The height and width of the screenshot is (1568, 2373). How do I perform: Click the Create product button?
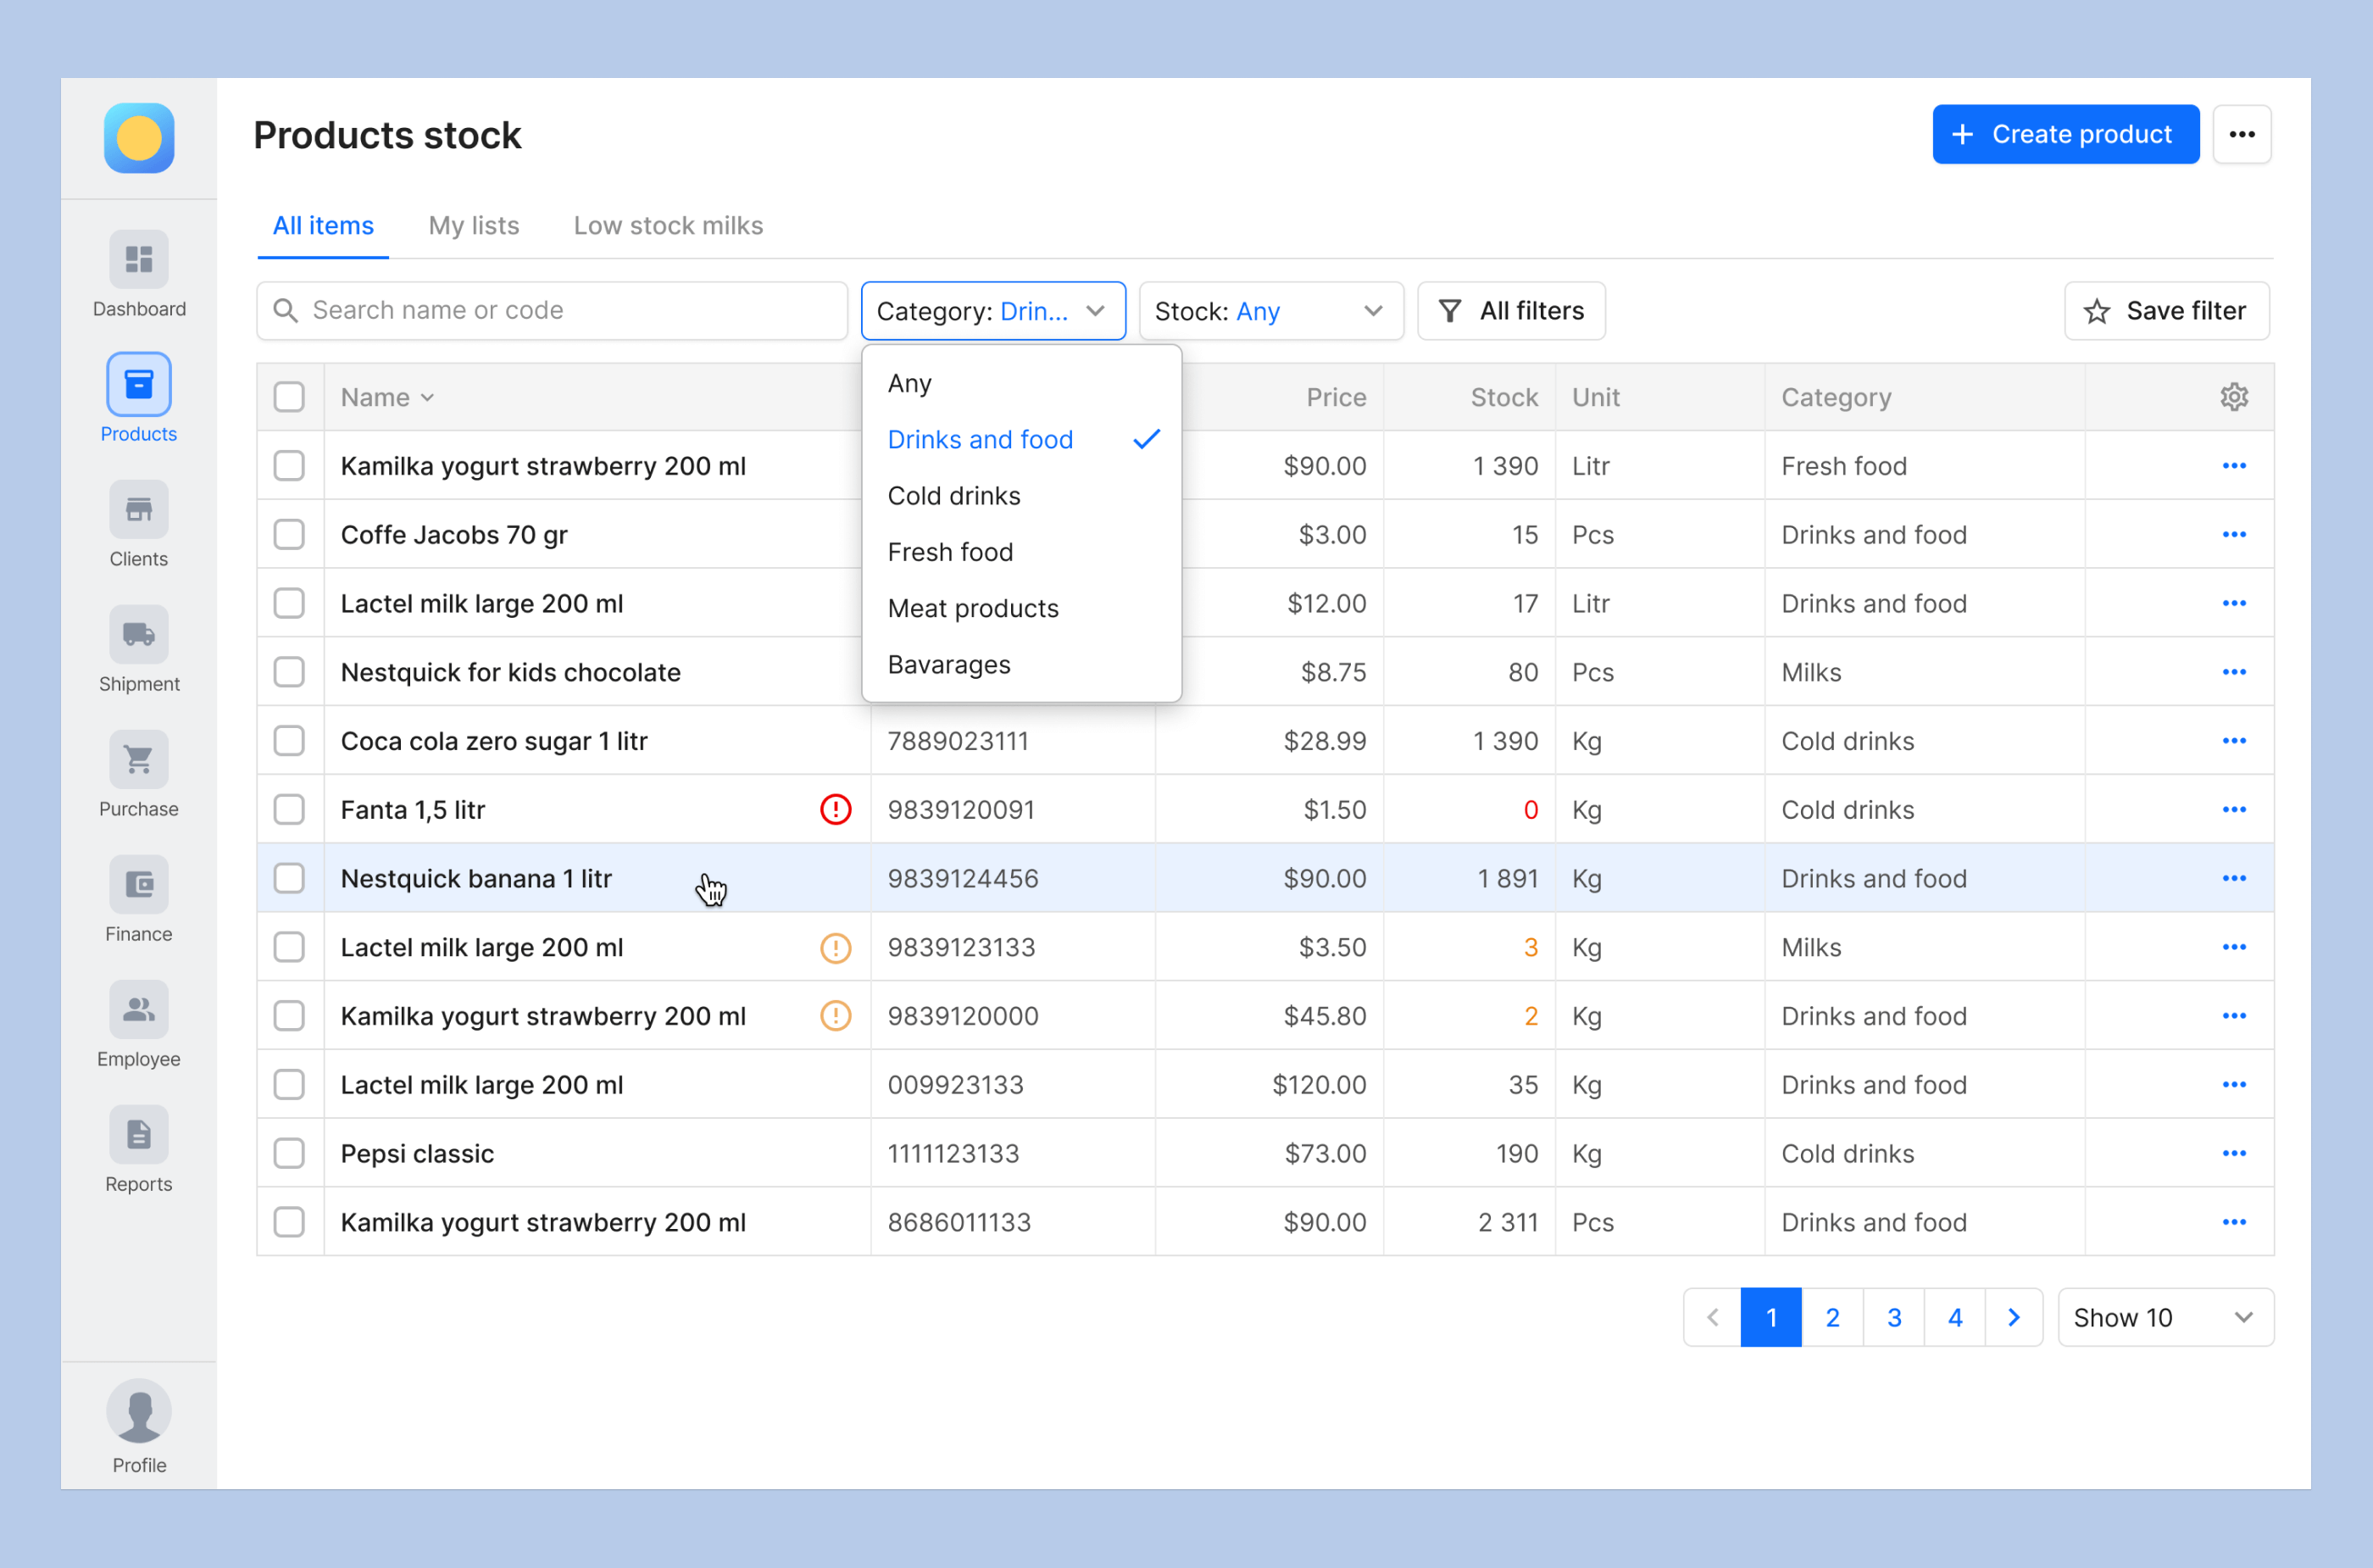(x=2065, y=133)
